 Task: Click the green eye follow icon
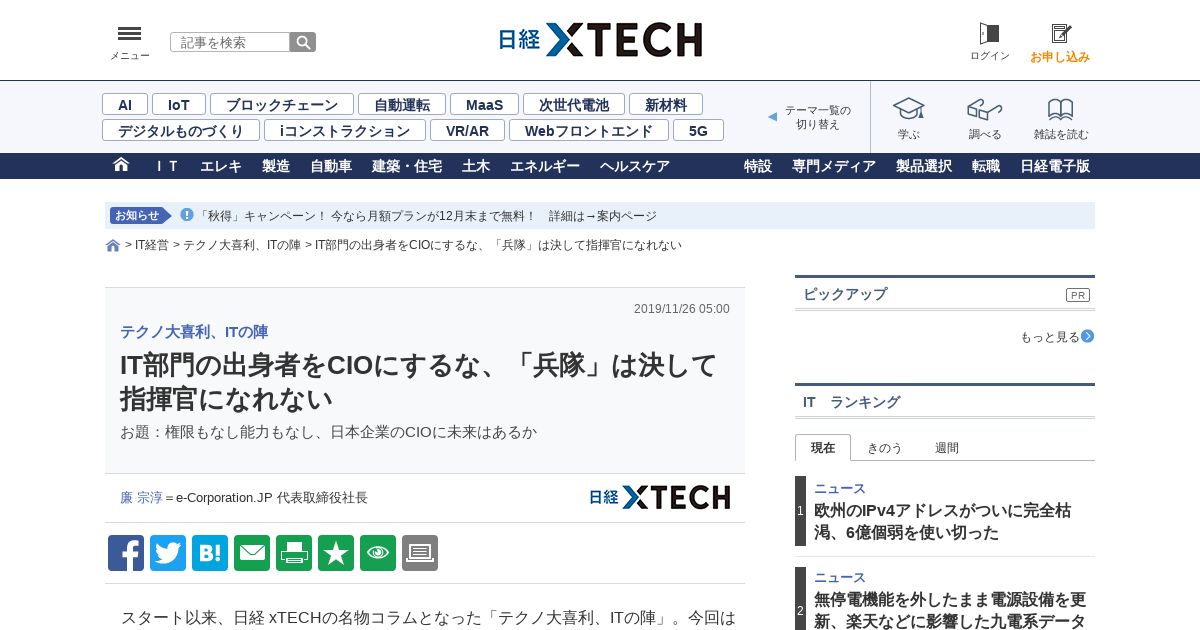point(378,553)
